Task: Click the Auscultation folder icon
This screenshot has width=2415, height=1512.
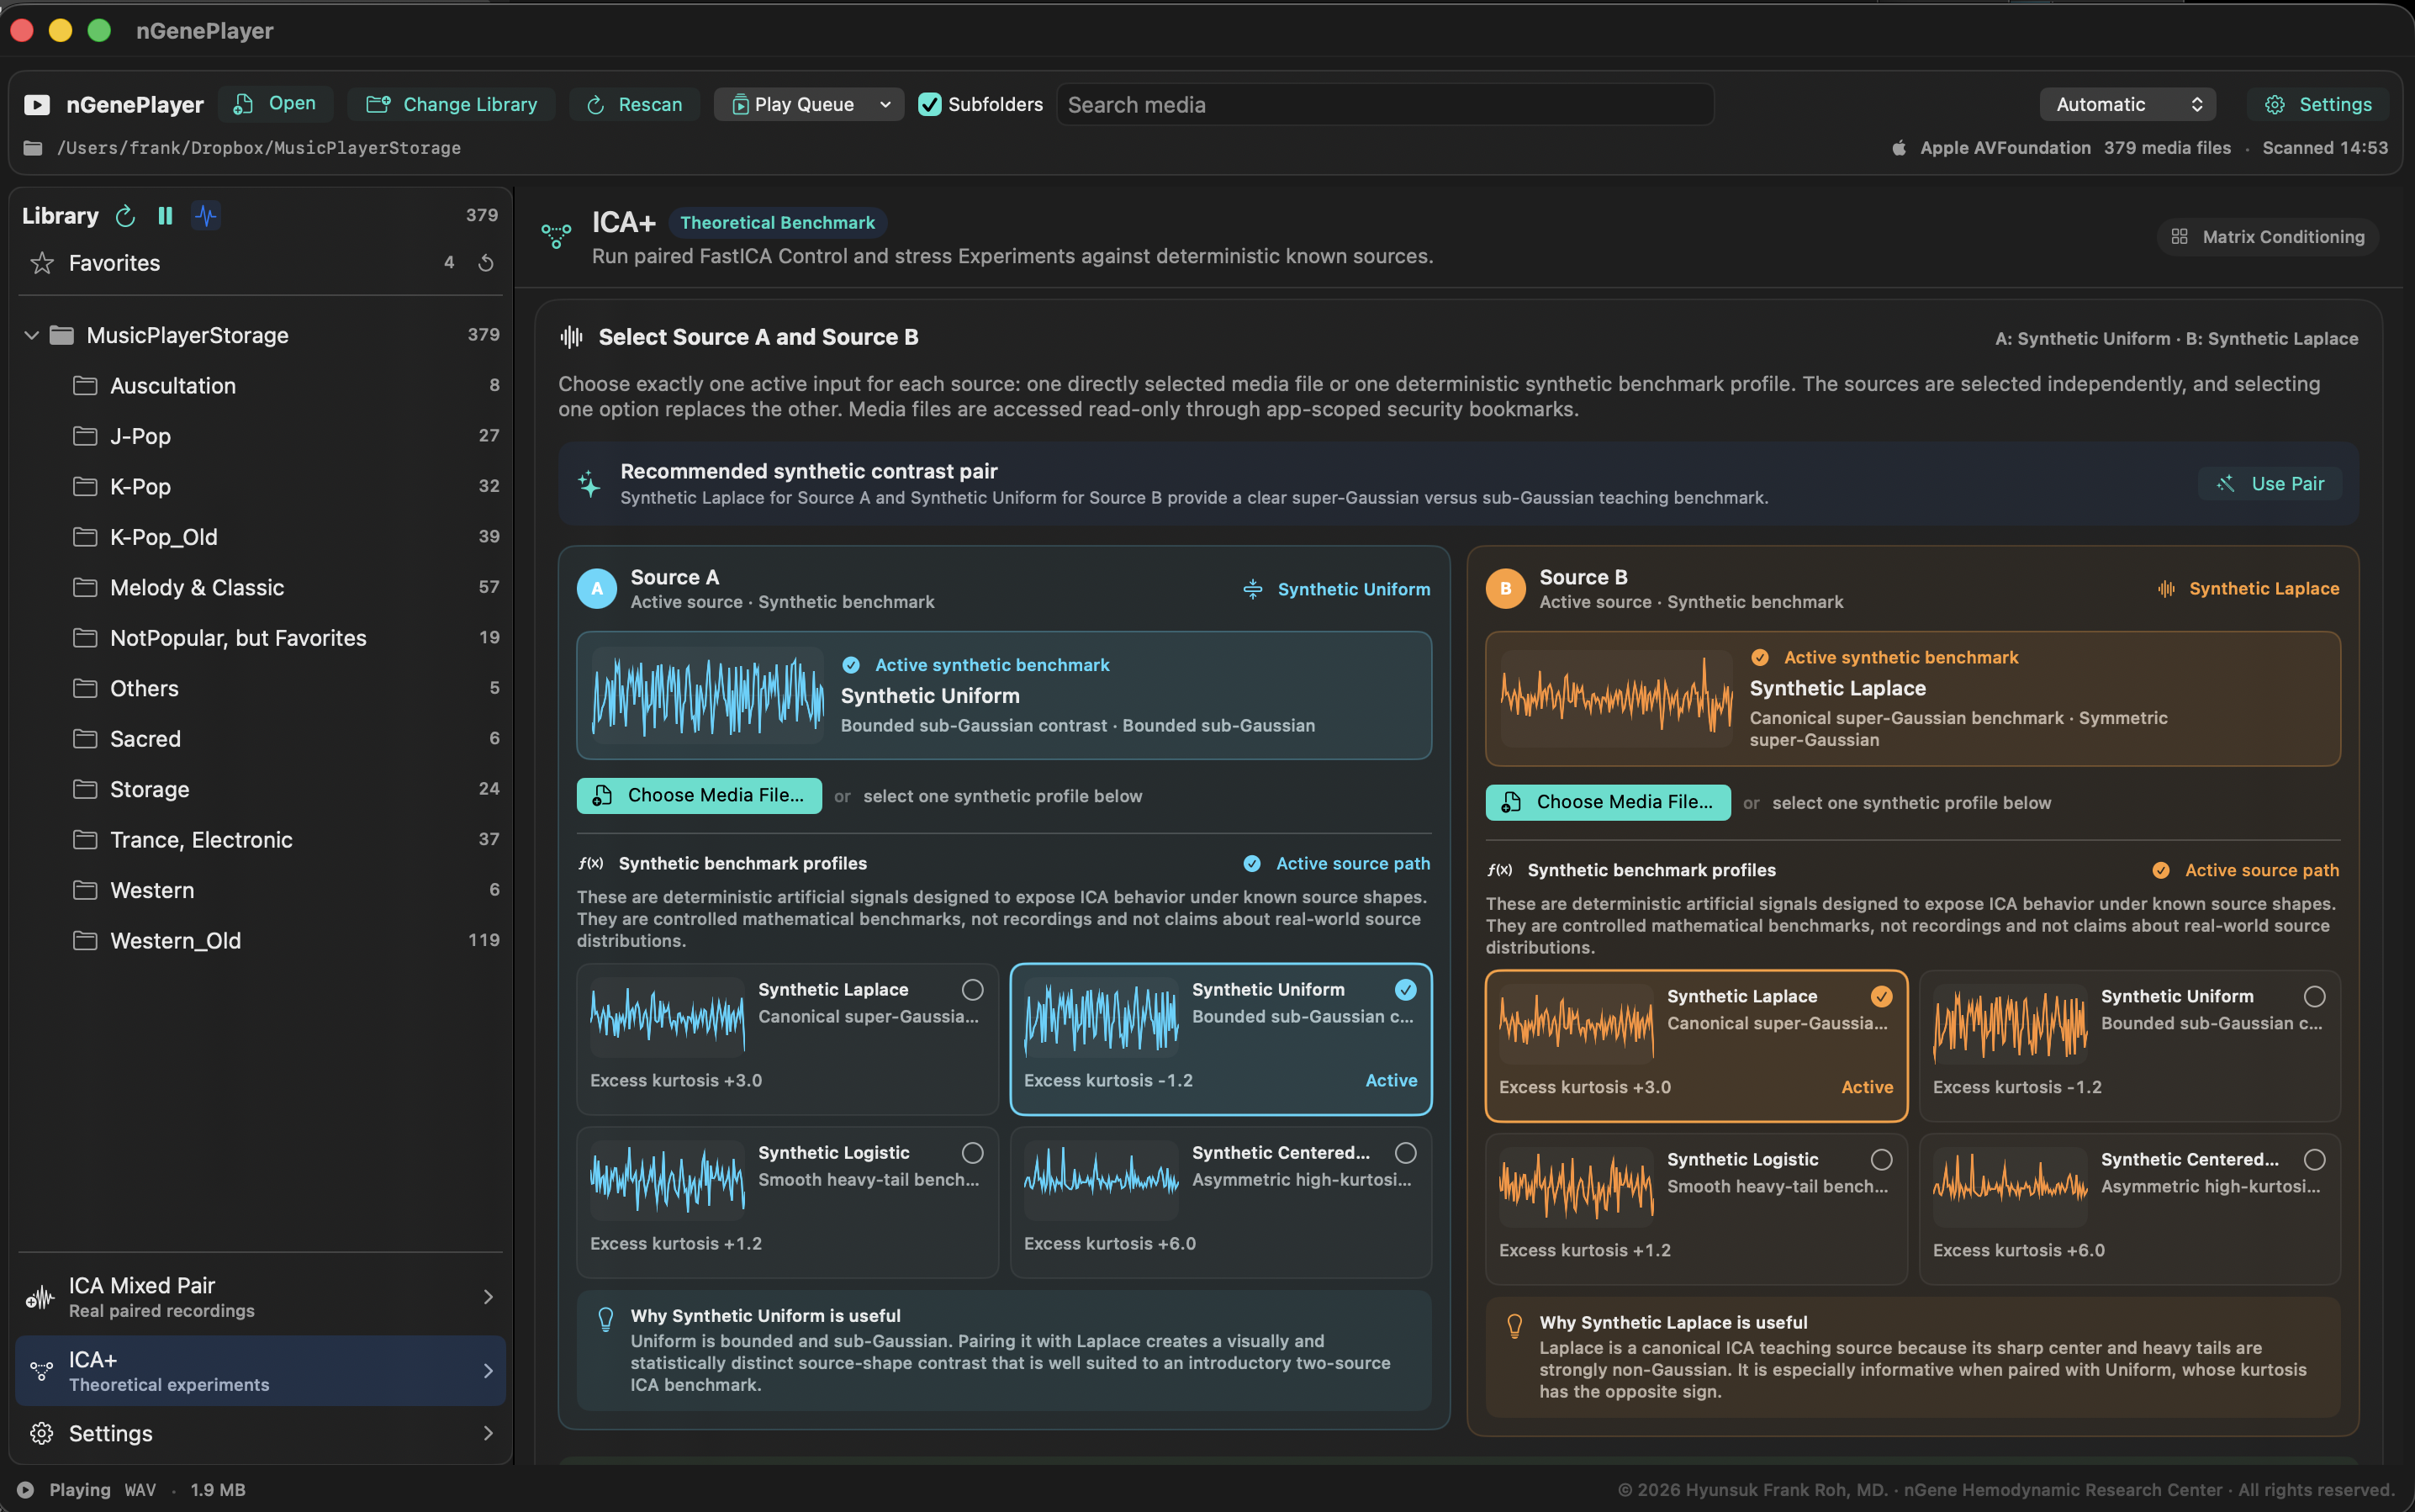Action: 85,386
